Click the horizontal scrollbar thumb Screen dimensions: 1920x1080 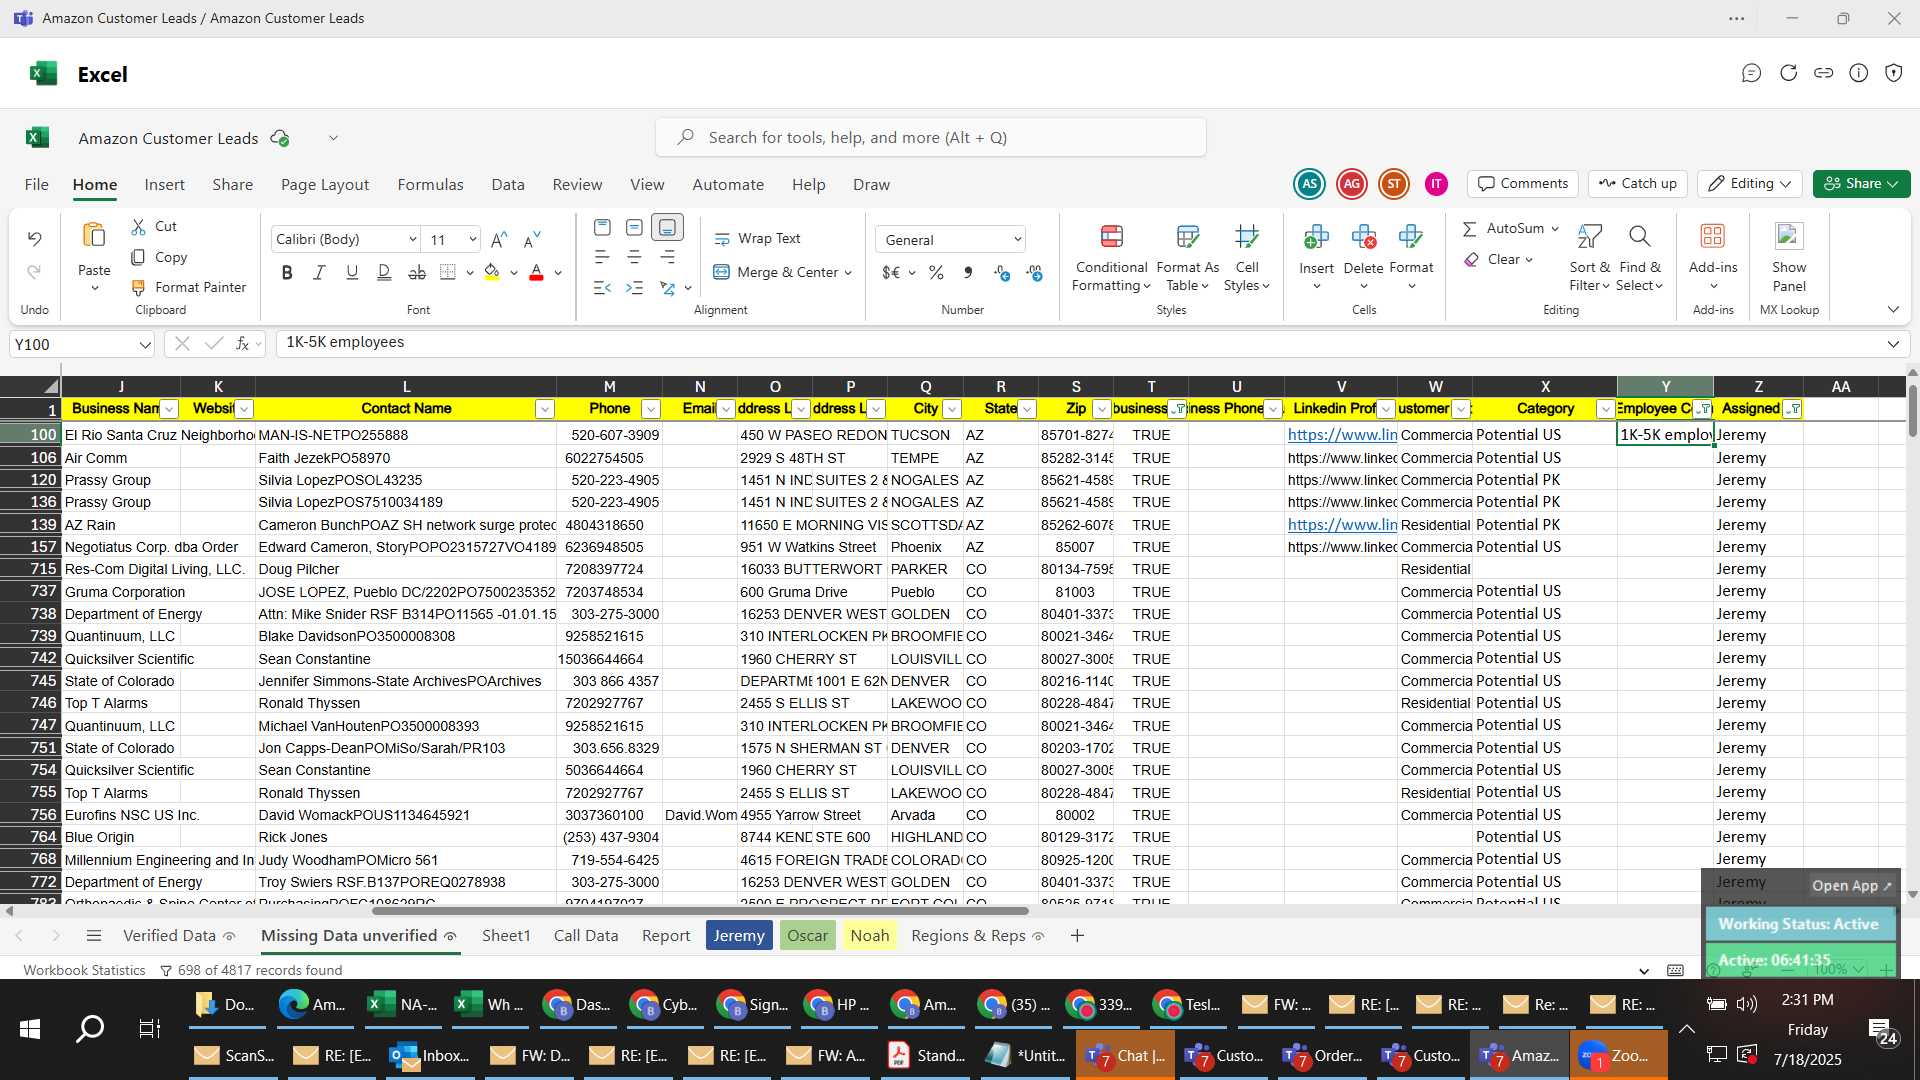point(700,911)
